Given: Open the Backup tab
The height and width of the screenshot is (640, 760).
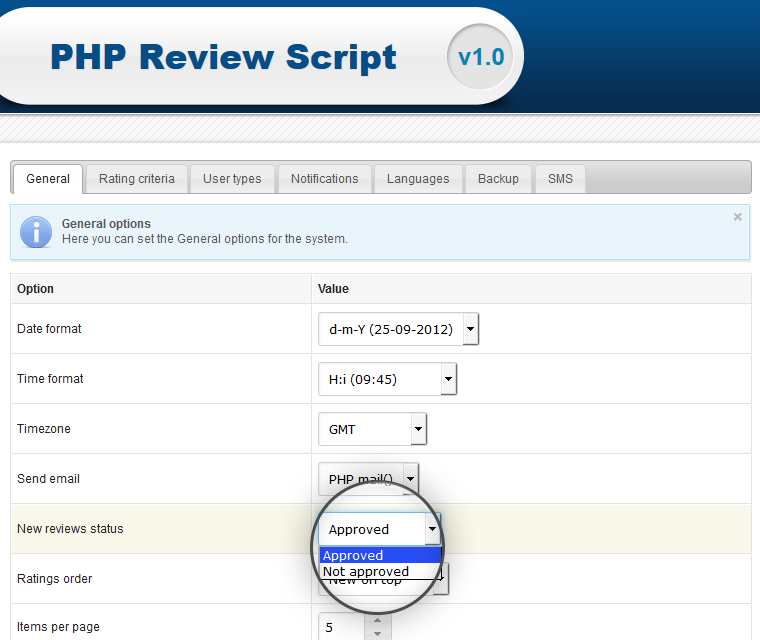Looking at the screenshot, I should tap(498, 179).
